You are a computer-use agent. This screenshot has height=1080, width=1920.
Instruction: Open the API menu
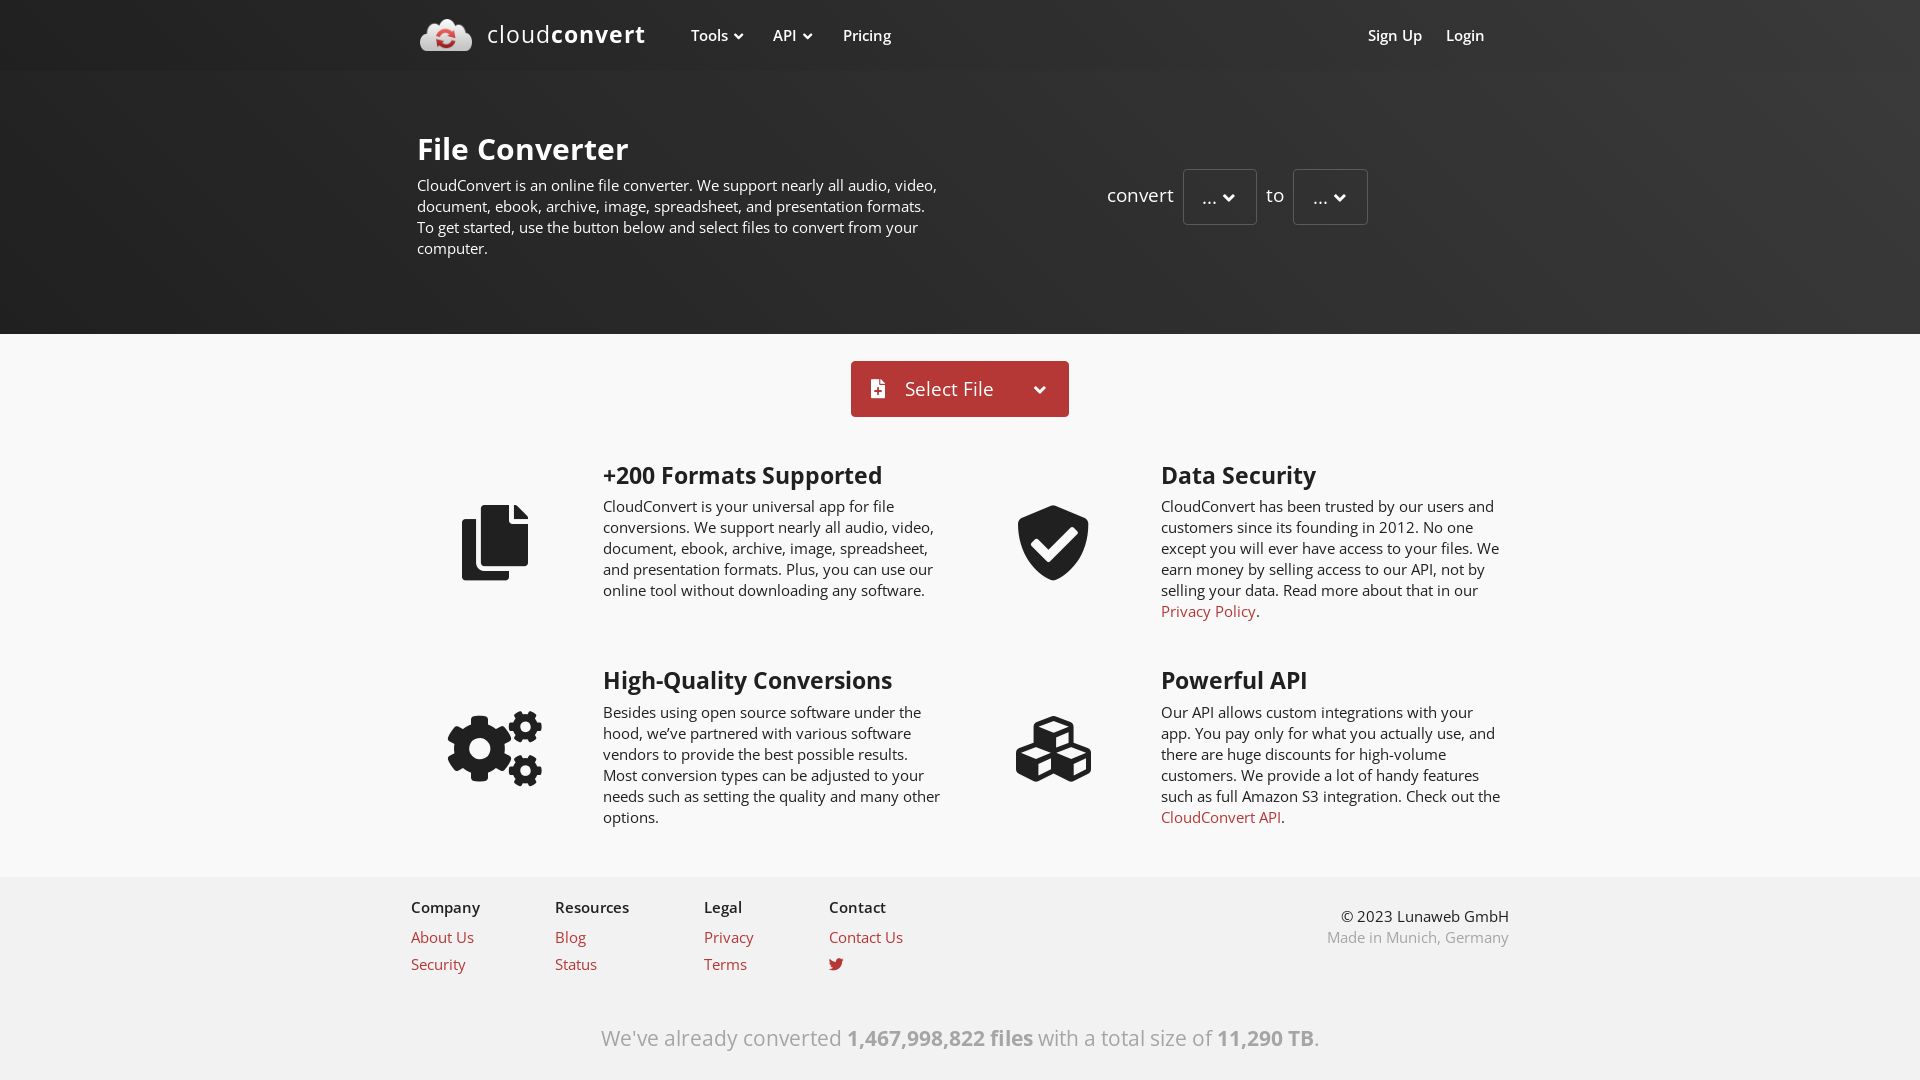pyautogui.click(x=793, y=34)
